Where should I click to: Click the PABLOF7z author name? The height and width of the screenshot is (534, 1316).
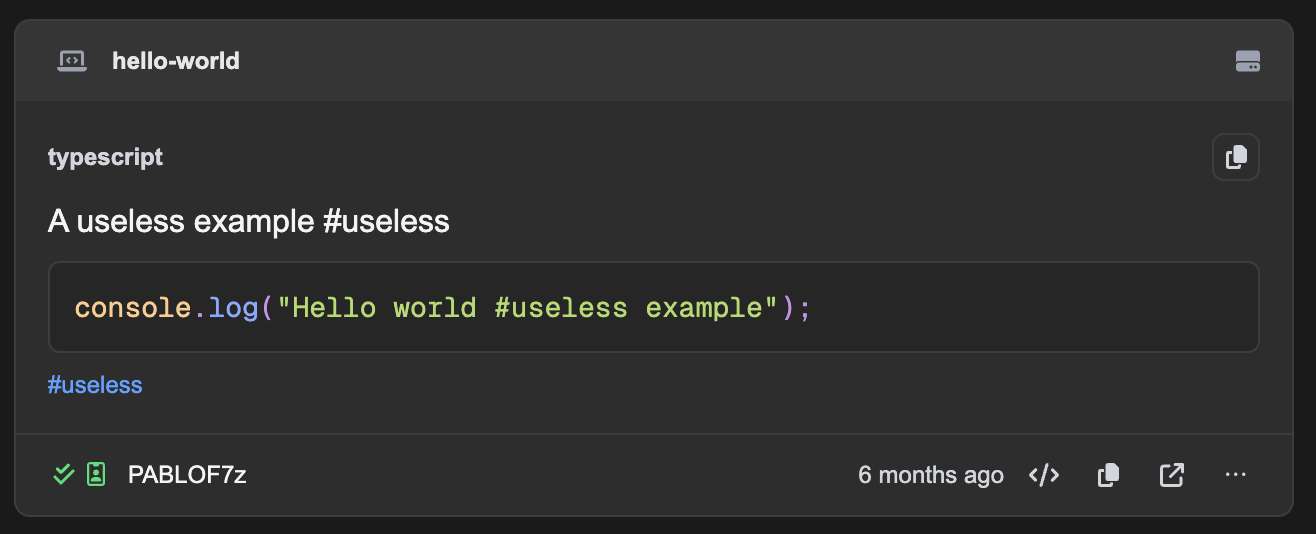coord(187,475)
